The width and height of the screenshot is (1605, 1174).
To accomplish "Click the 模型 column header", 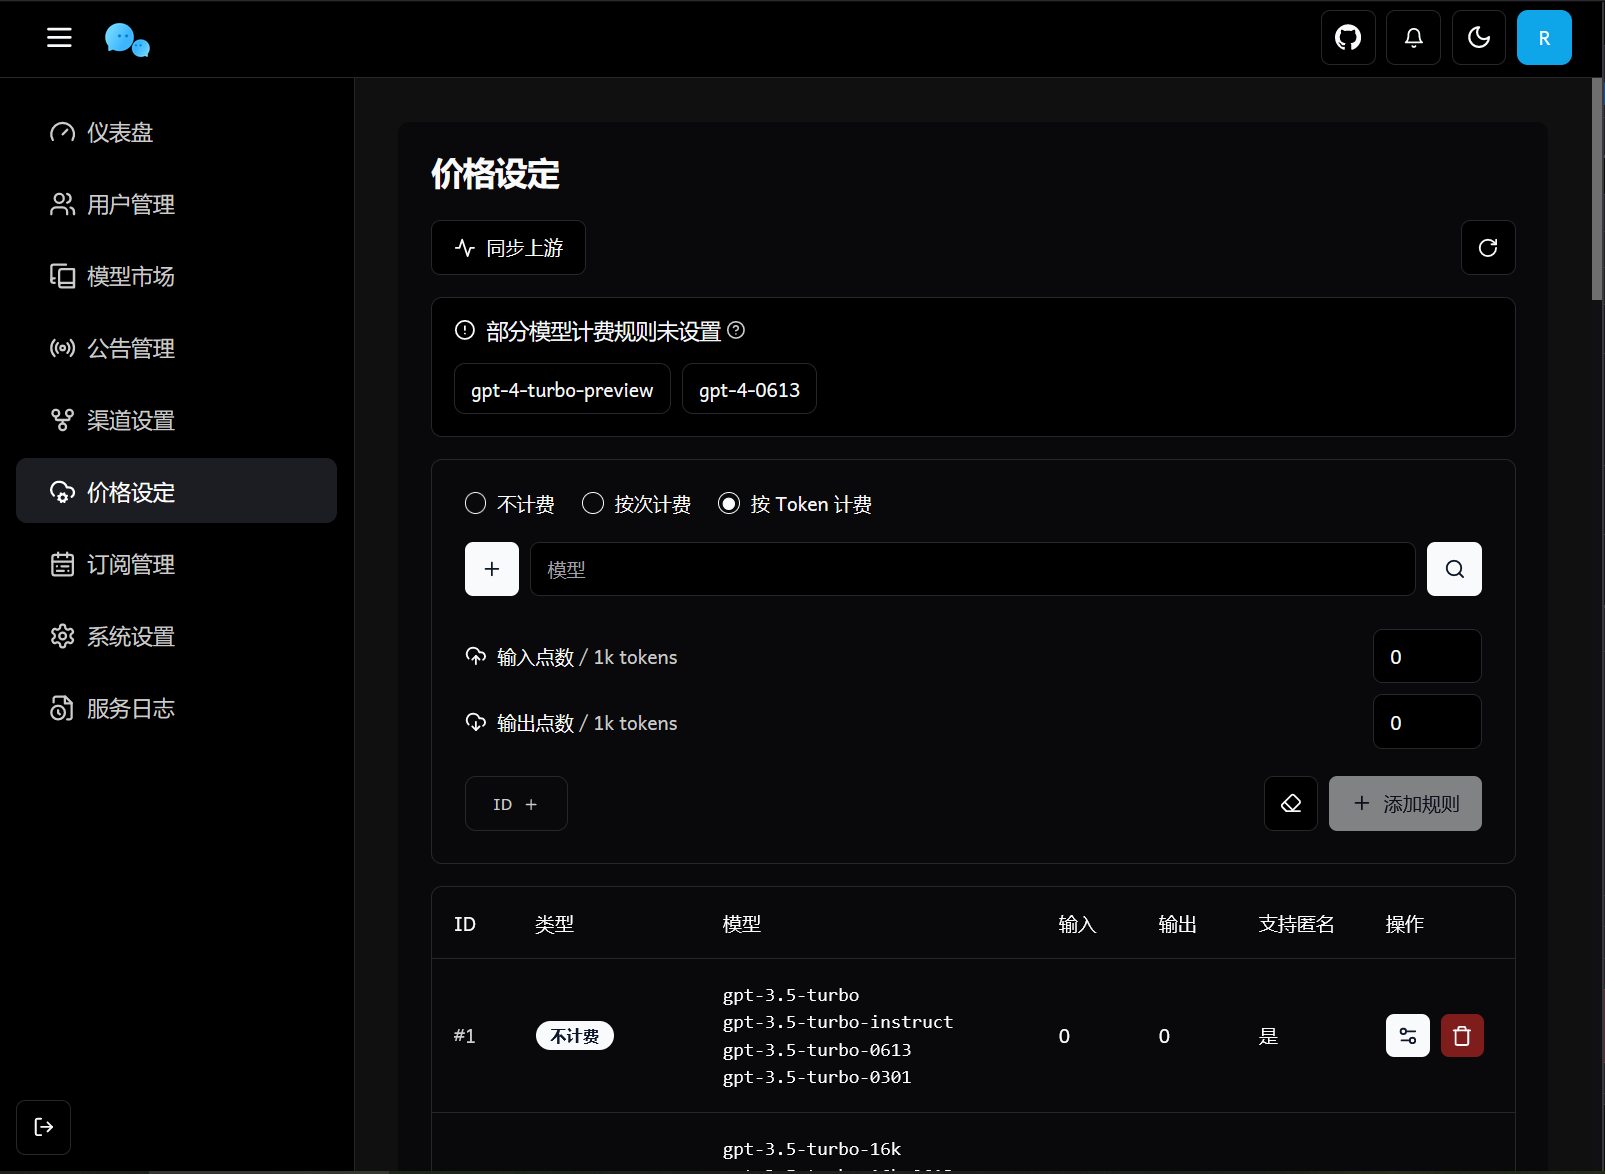I will [742, 924].
